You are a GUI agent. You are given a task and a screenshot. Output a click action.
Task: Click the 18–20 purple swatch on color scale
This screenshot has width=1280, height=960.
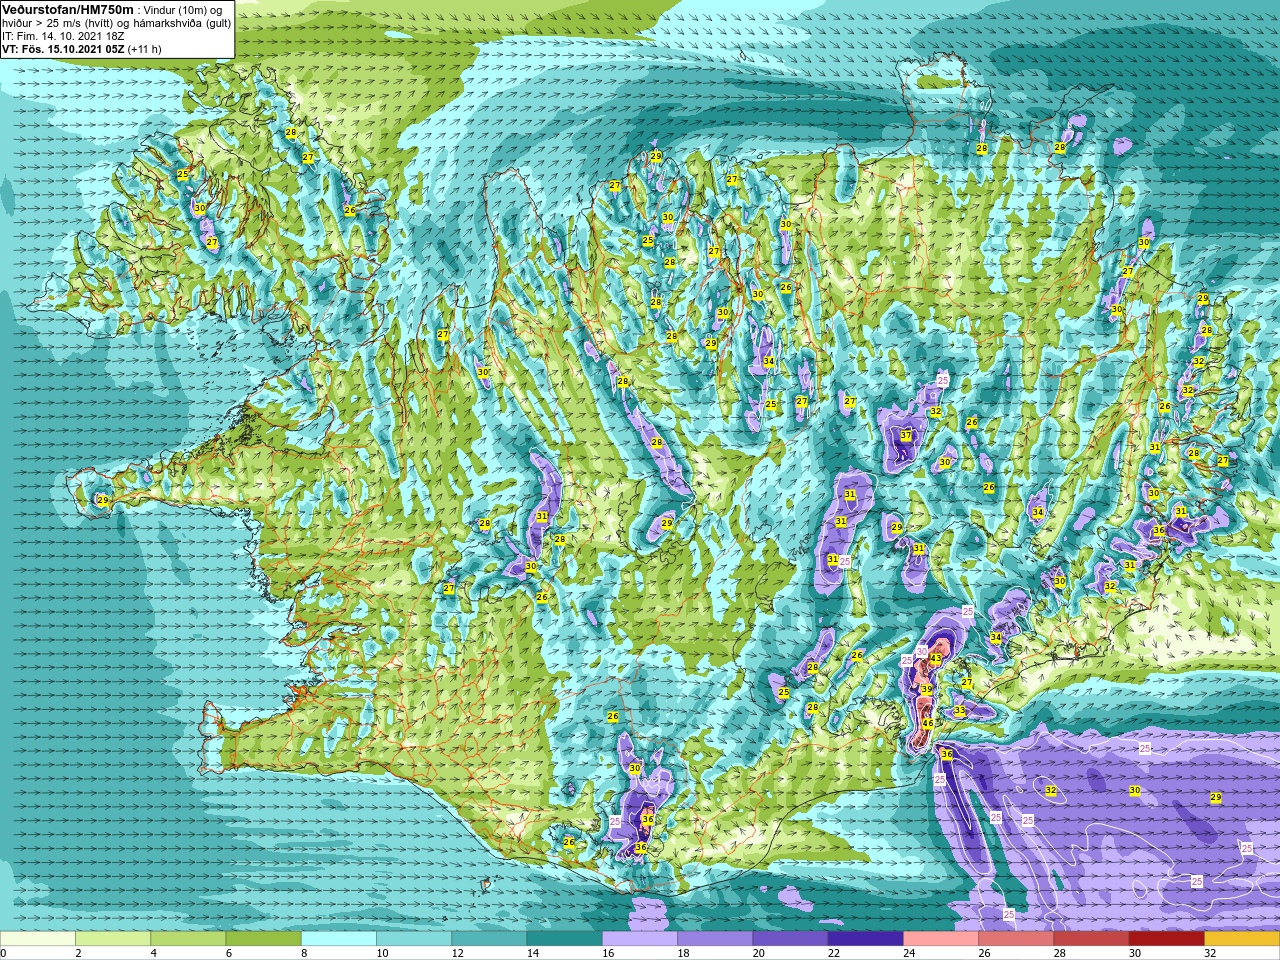tap(715, 939)
